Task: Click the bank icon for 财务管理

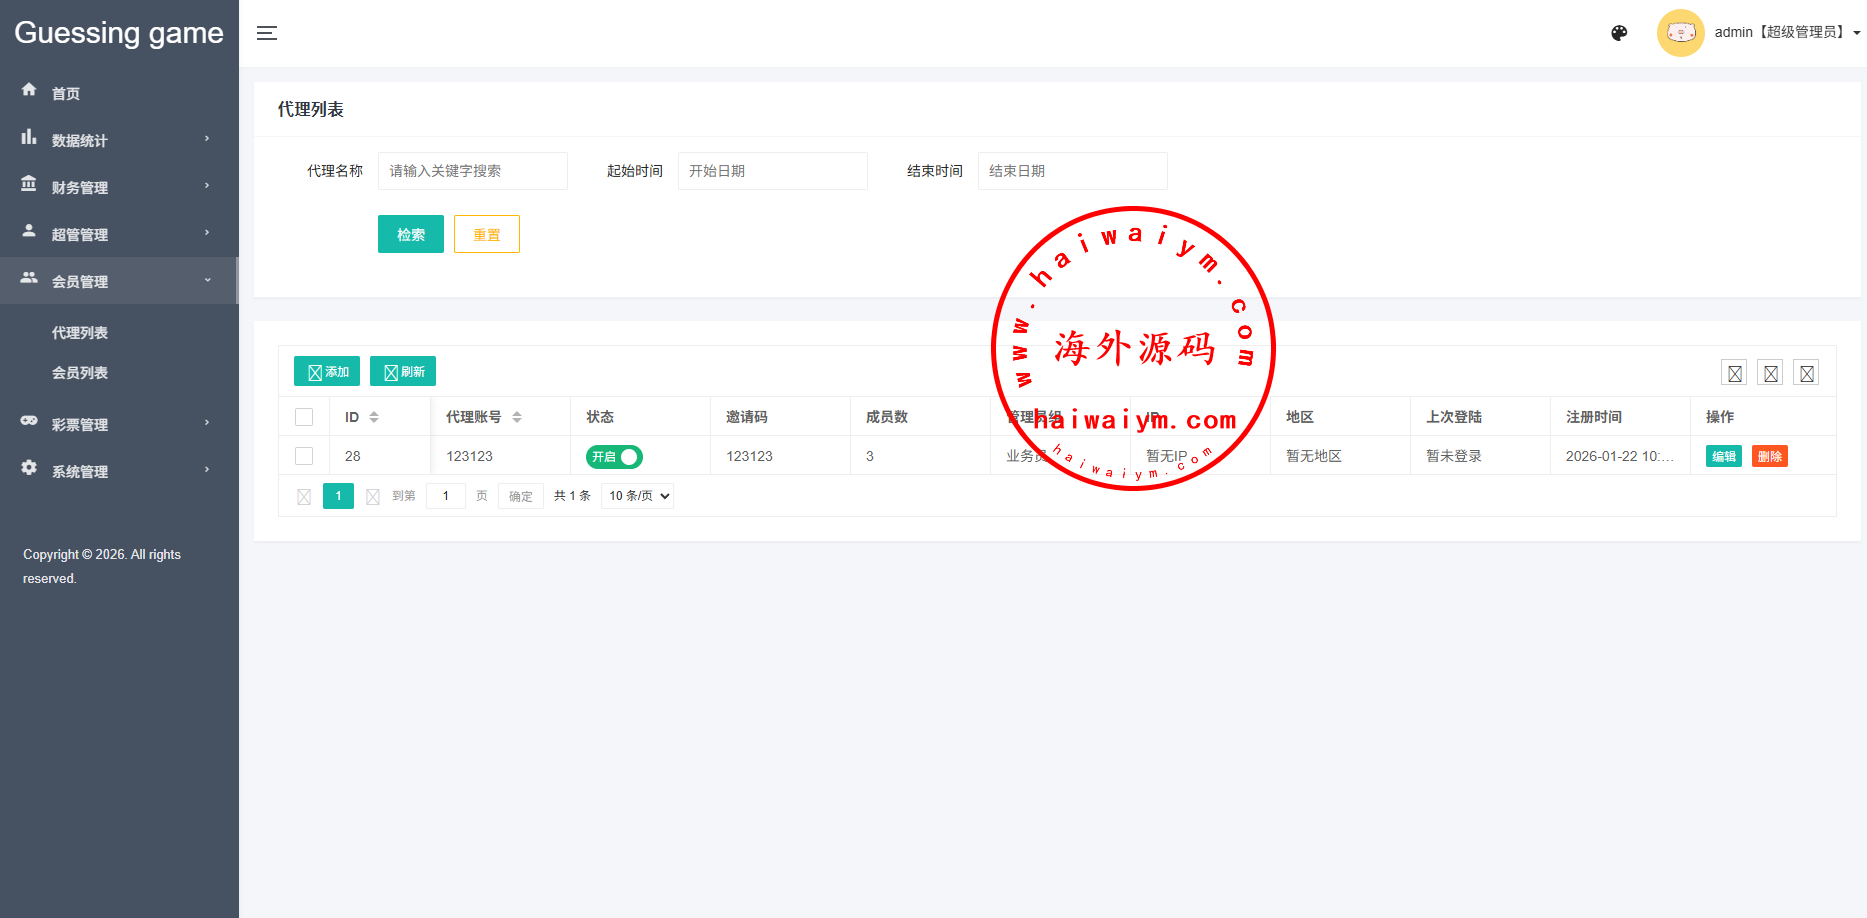Action: [x=29, y=184]
